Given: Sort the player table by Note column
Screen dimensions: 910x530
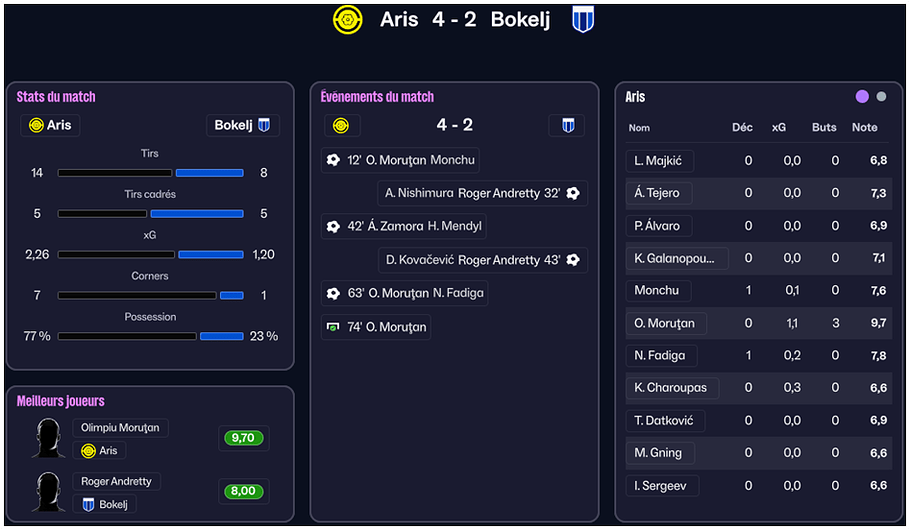Looking at the screenshot, I should 864,128.
